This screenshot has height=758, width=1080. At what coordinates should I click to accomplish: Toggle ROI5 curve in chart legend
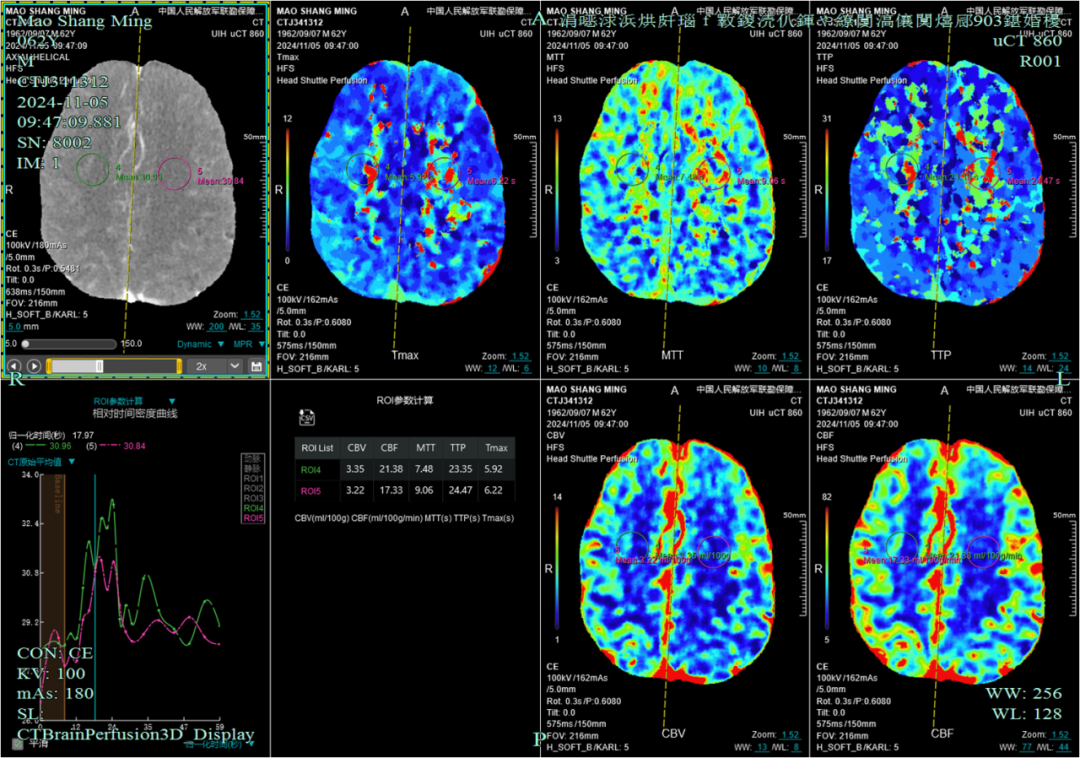(x=253, y=518)
